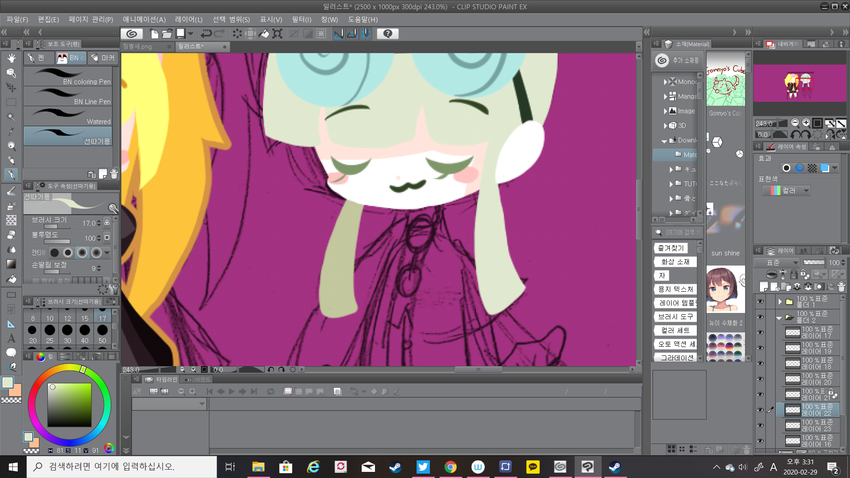Image resolution: width=850 pixels, height=478 pixels.
Task: Toggle visibility of layer 레이어 20
Action: [x=760, y=379]
